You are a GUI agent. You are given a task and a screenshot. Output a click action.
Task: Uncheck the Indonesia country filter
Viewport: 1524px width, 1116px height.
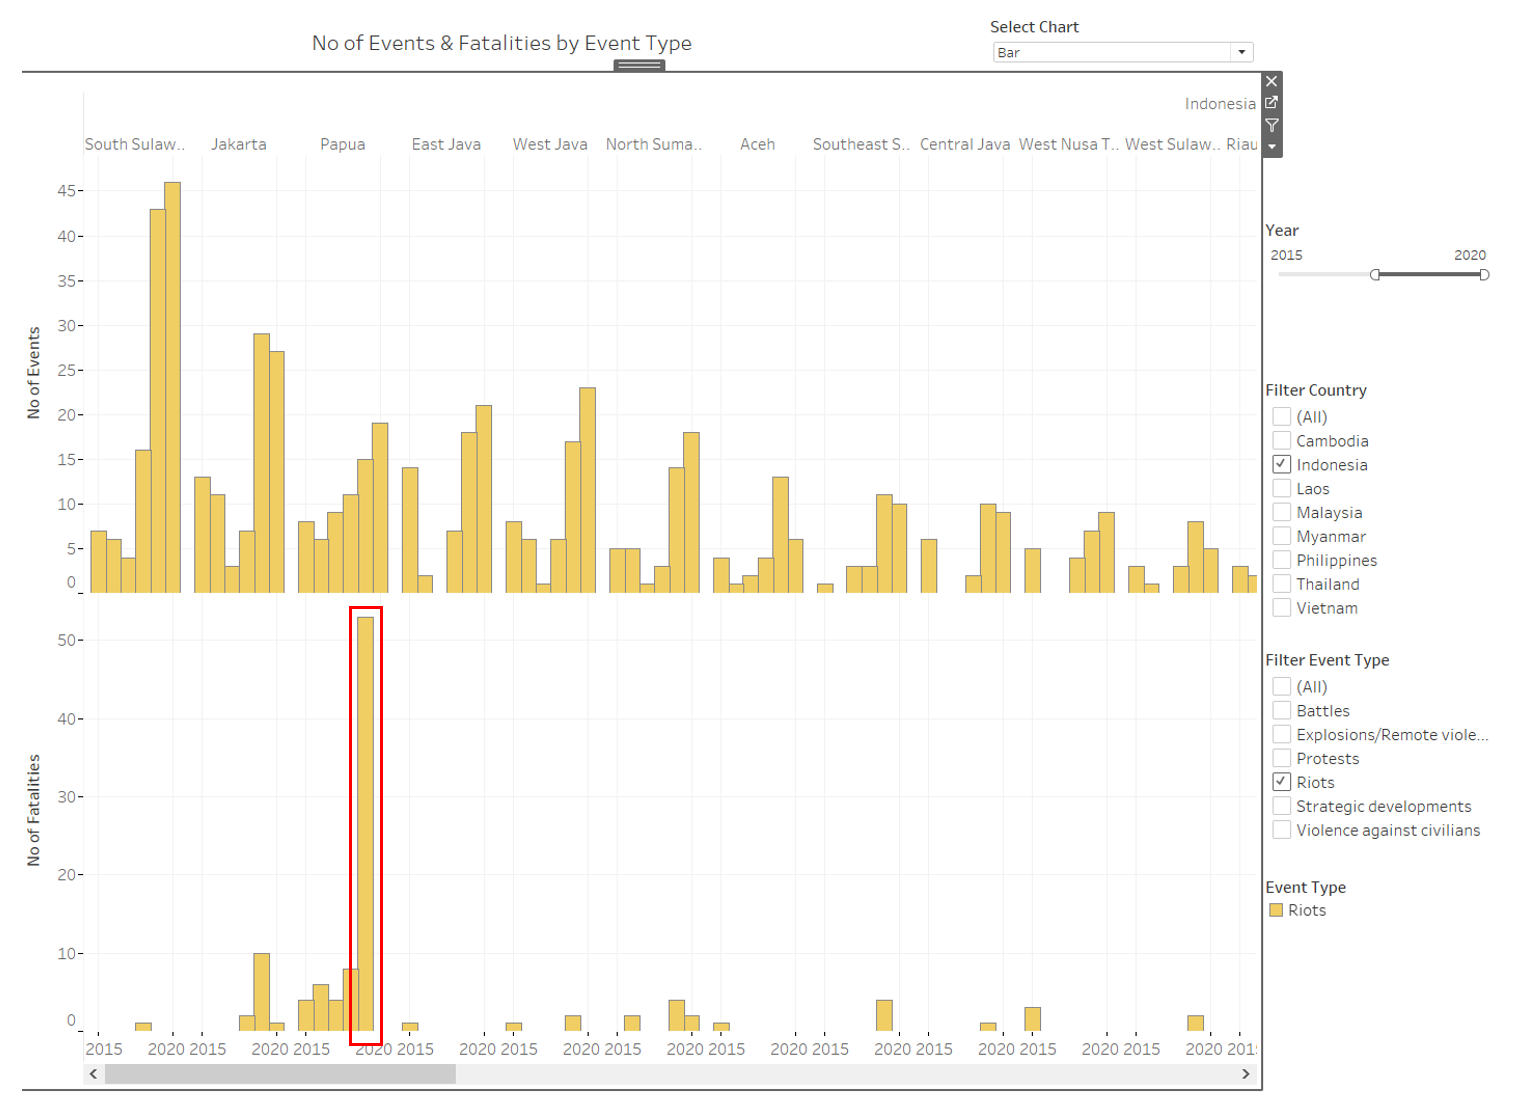coord(1281,464)
